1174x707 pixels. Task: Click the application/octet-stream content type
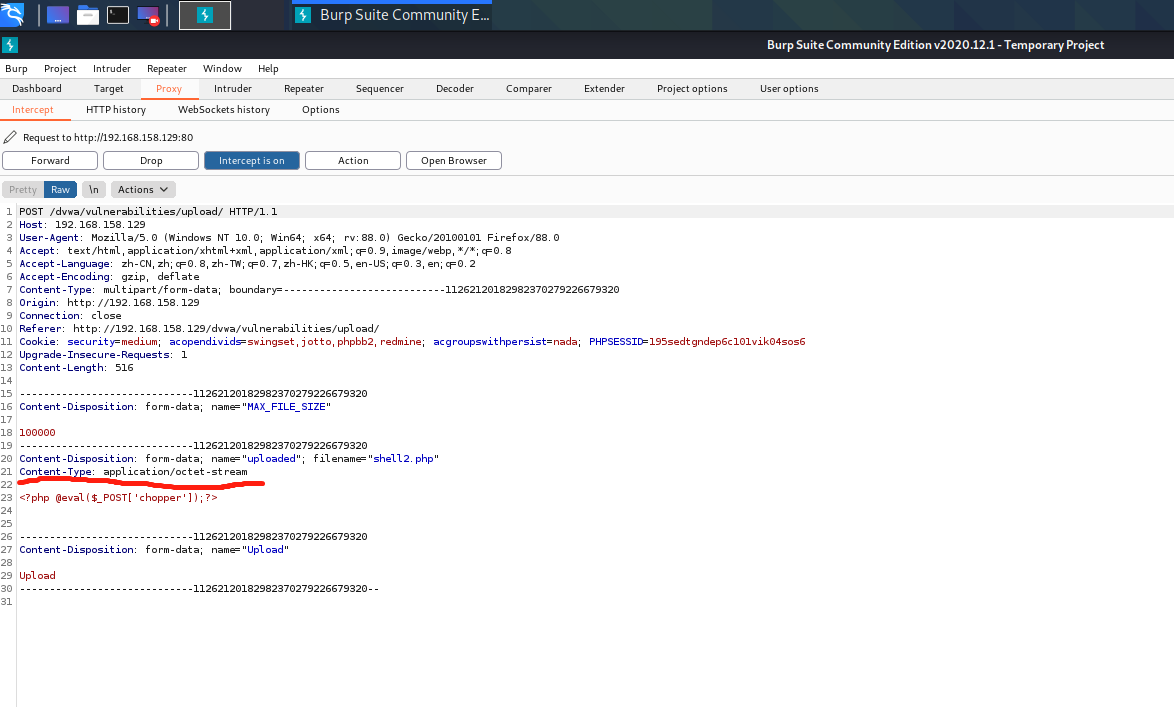point(175,472)
